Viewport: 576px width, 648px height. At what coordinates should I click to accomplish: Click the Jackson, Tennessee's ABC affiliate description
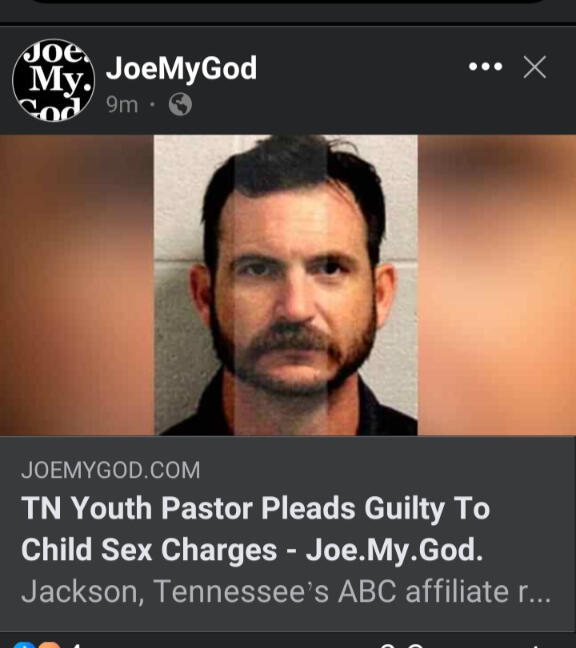coord(286,592)
